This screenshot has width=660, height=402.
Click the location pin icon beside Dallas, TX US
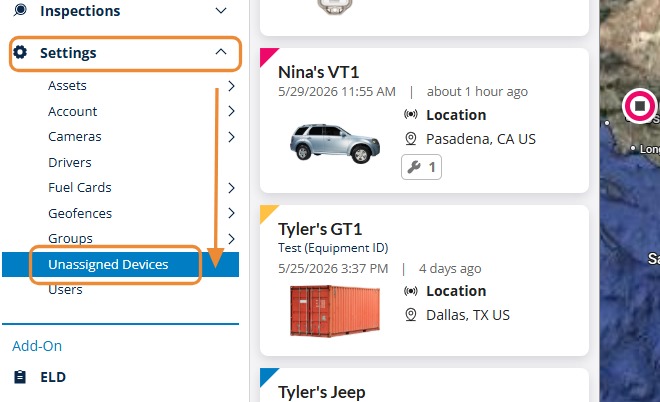coord(411,315)
